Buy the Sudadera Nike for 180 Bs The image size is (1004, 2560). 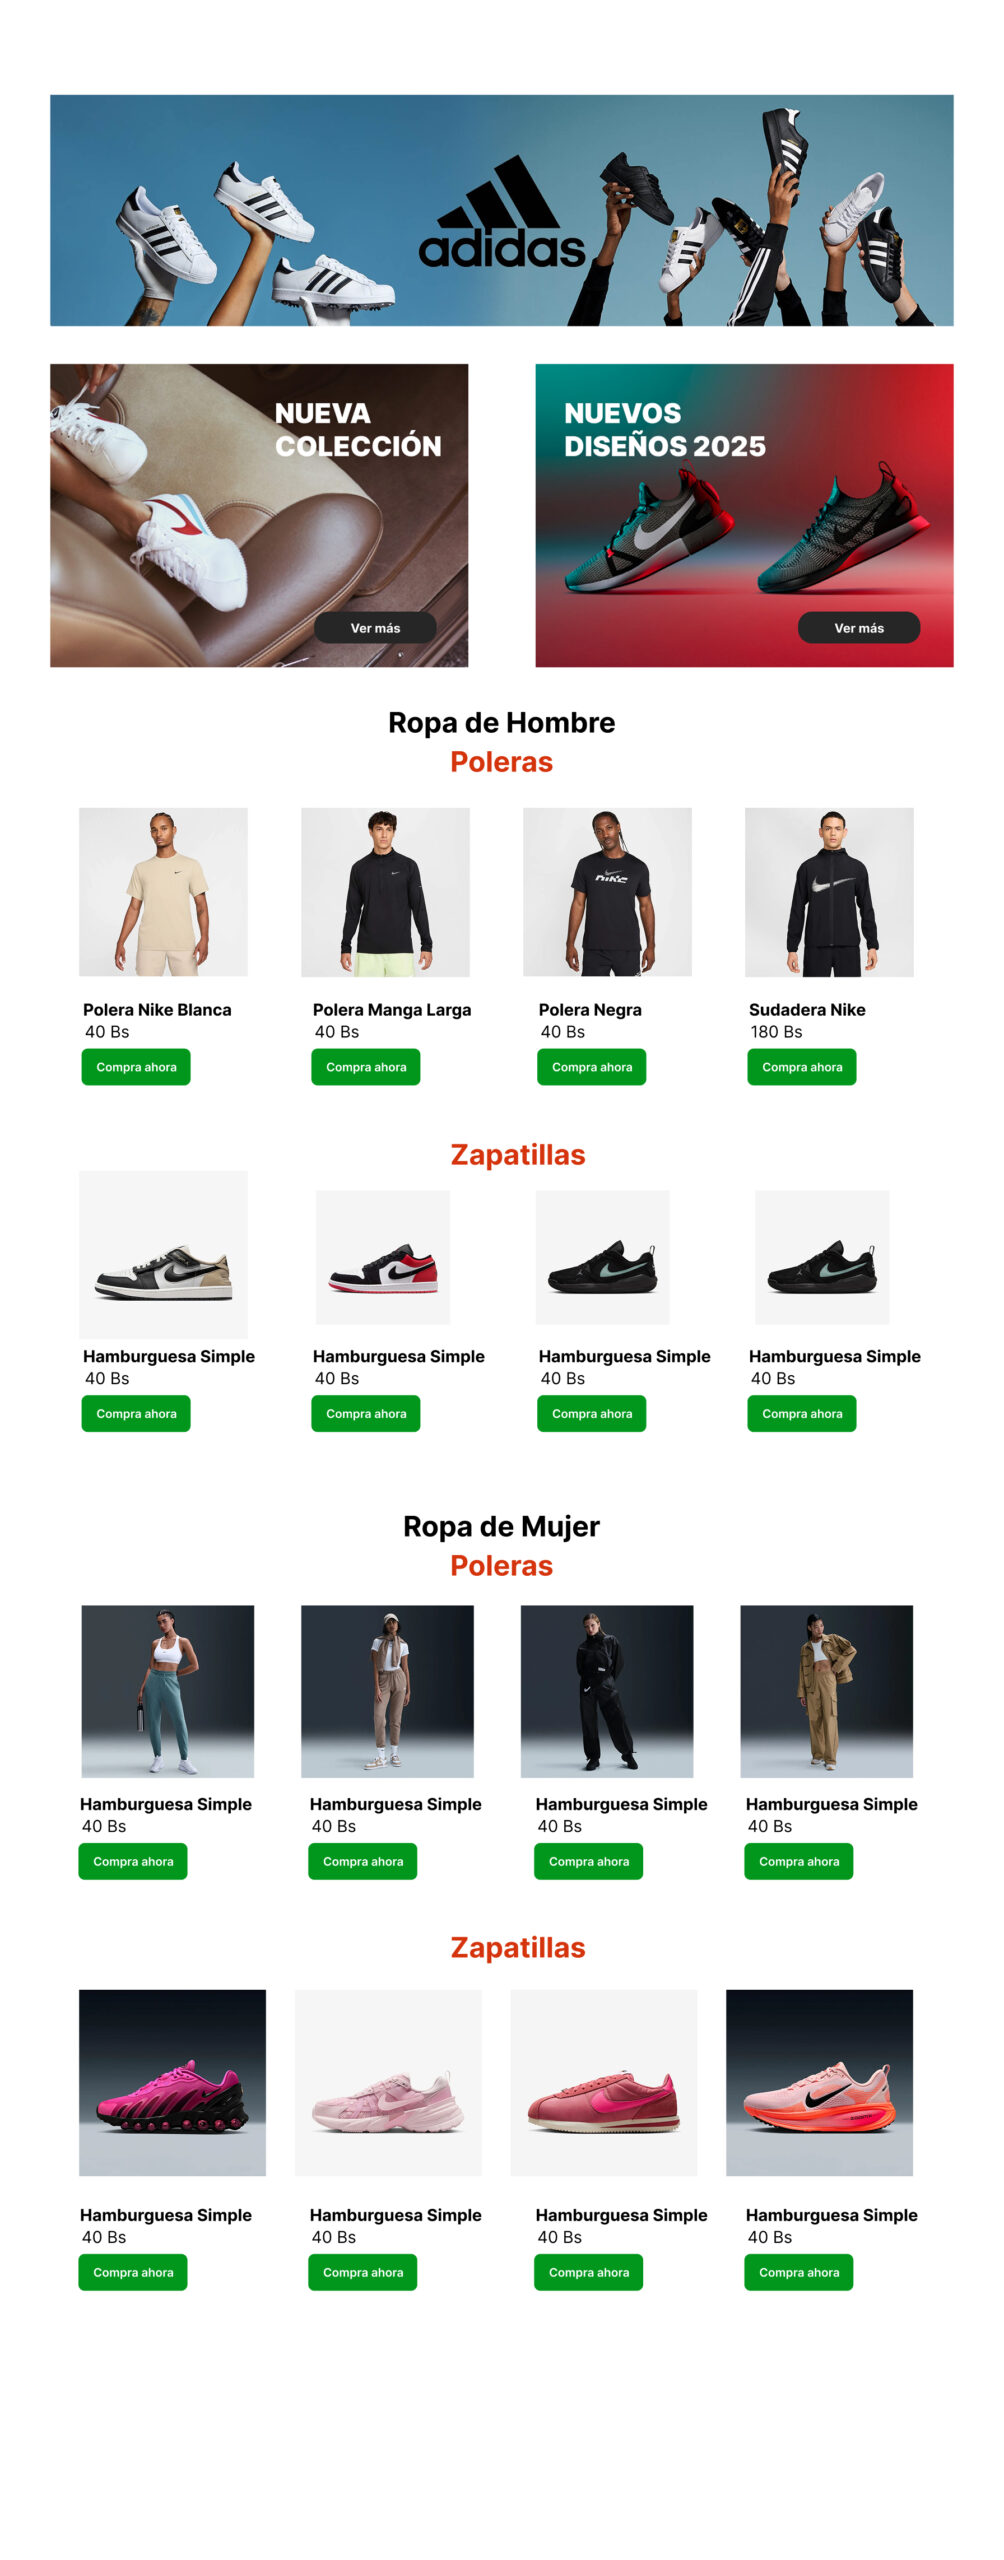point(801,1066)
